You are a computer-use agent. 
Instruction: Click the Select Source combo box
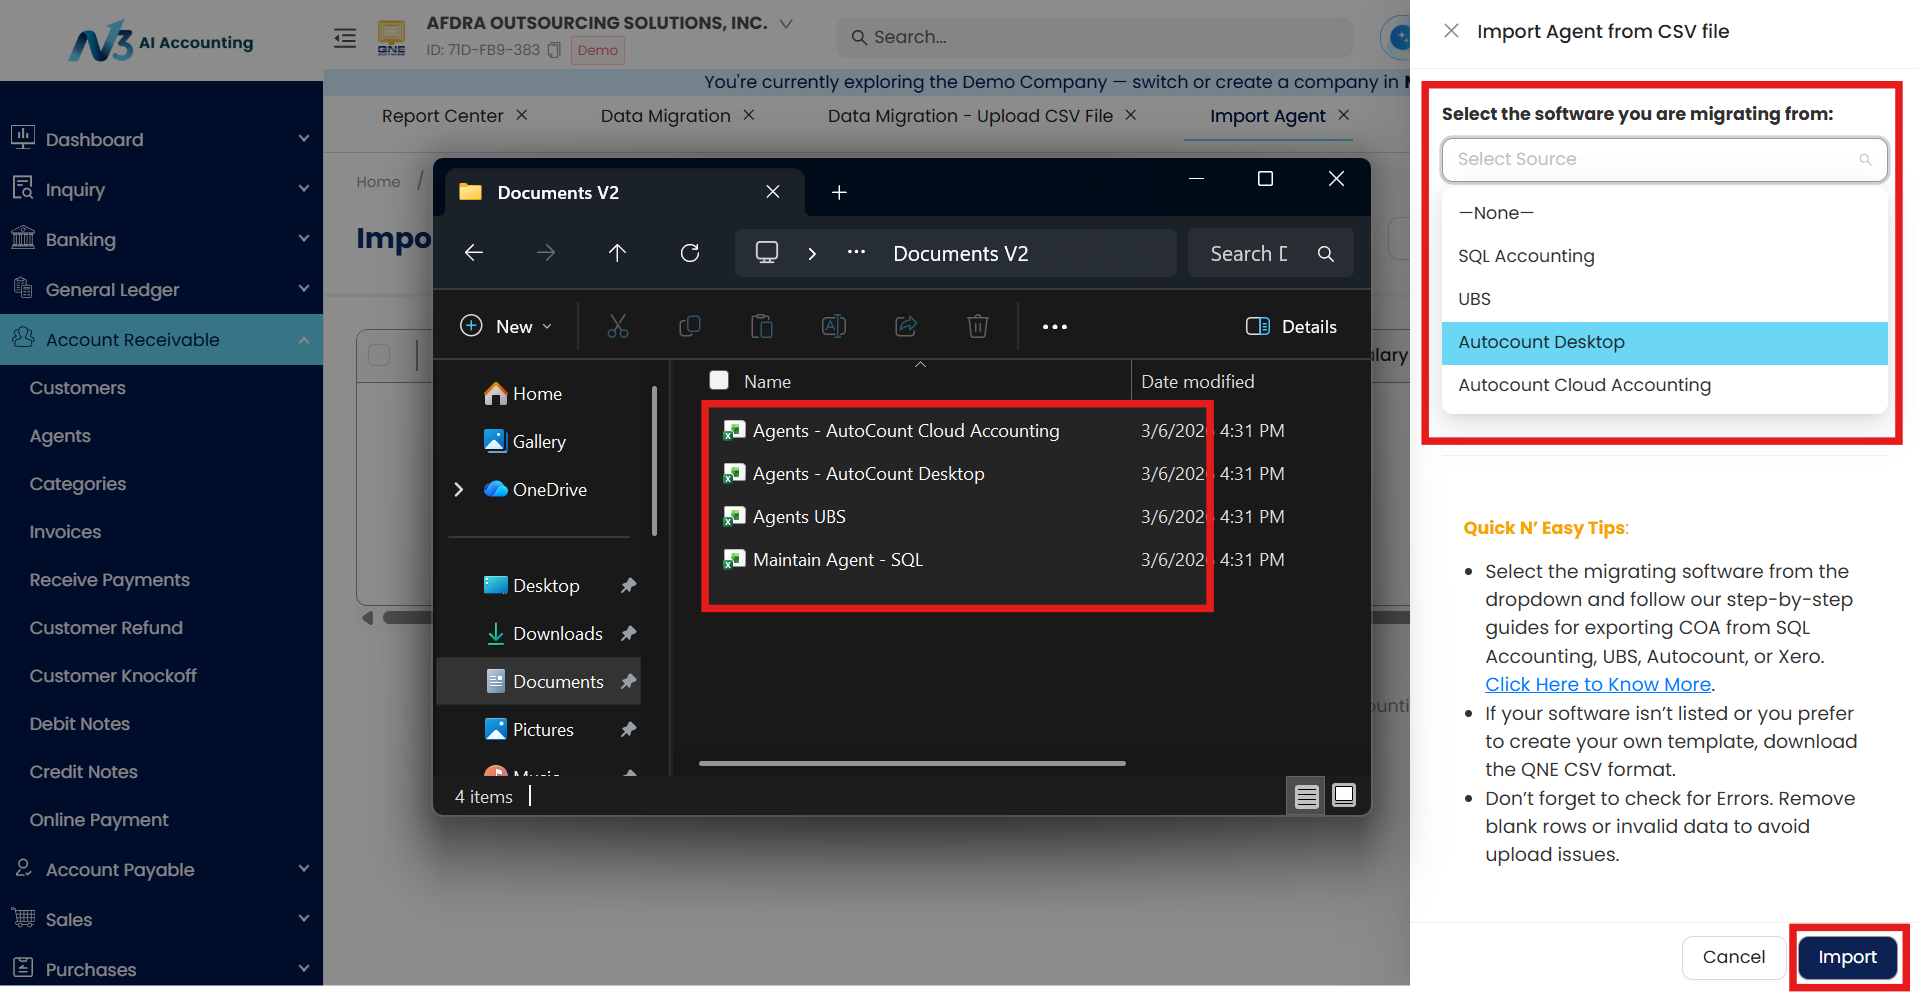pyautogui.click(x=1664, y=160)
